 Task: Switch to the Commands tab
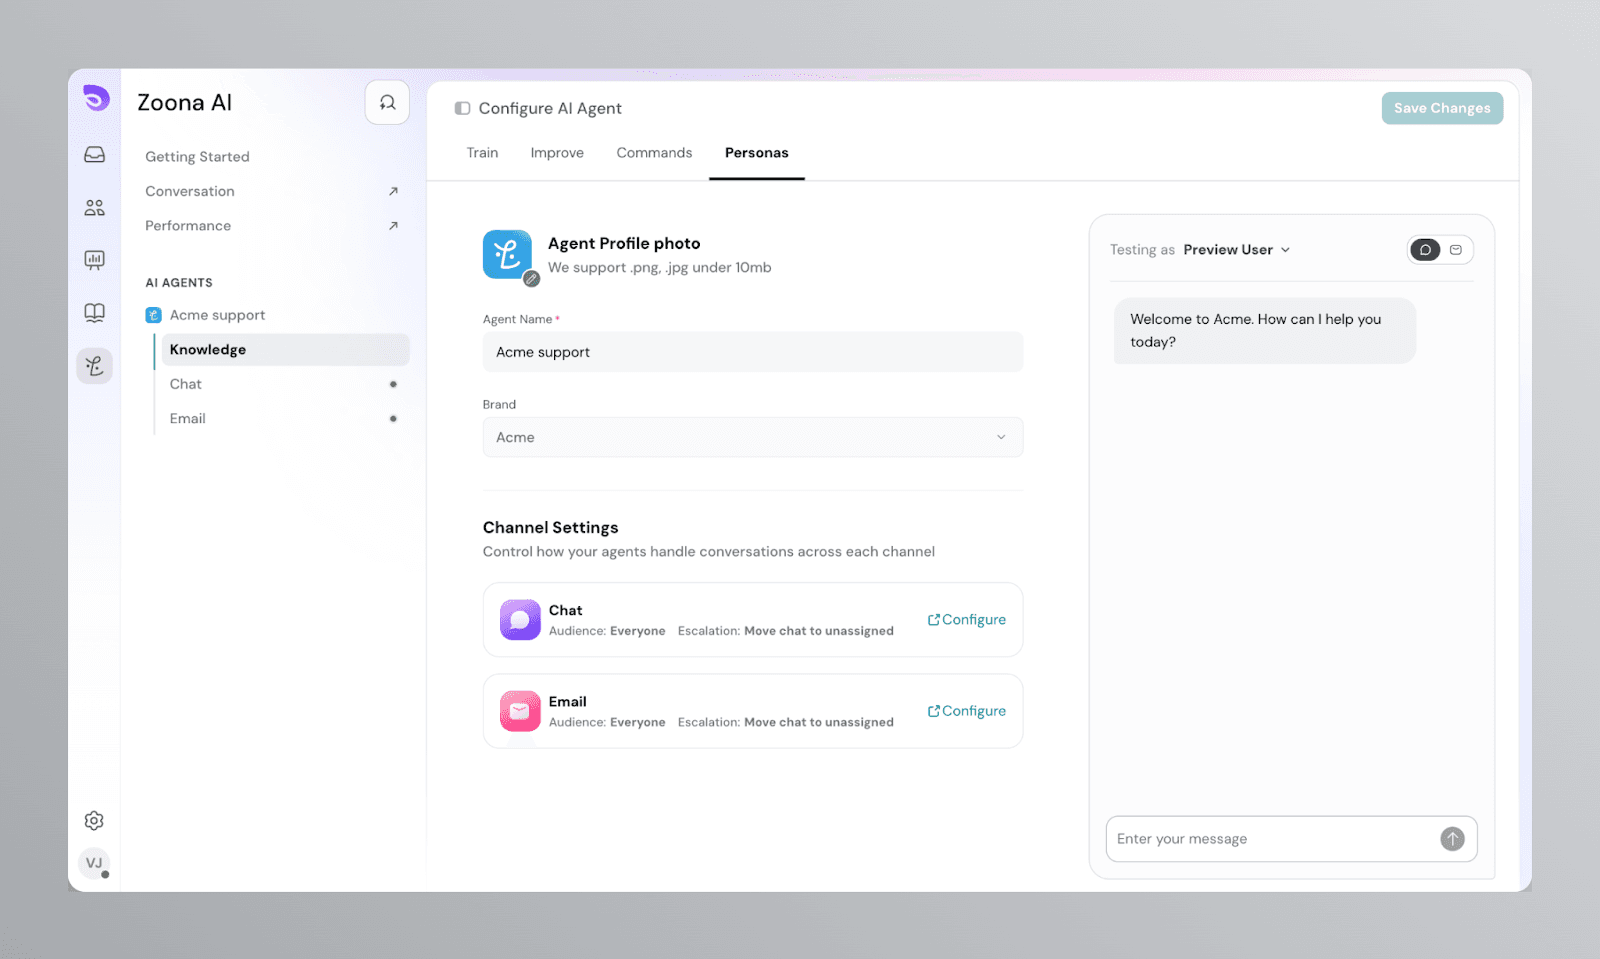(x=654, y=153)
